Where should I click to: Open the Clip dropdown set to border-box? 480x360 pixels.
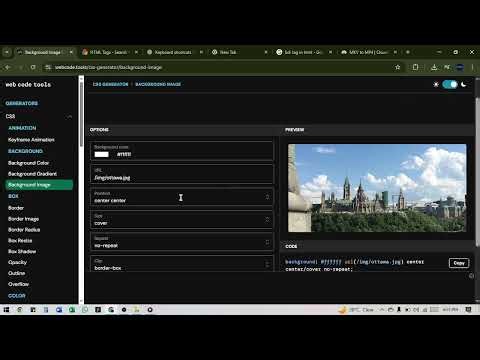(x=182, y=264)
